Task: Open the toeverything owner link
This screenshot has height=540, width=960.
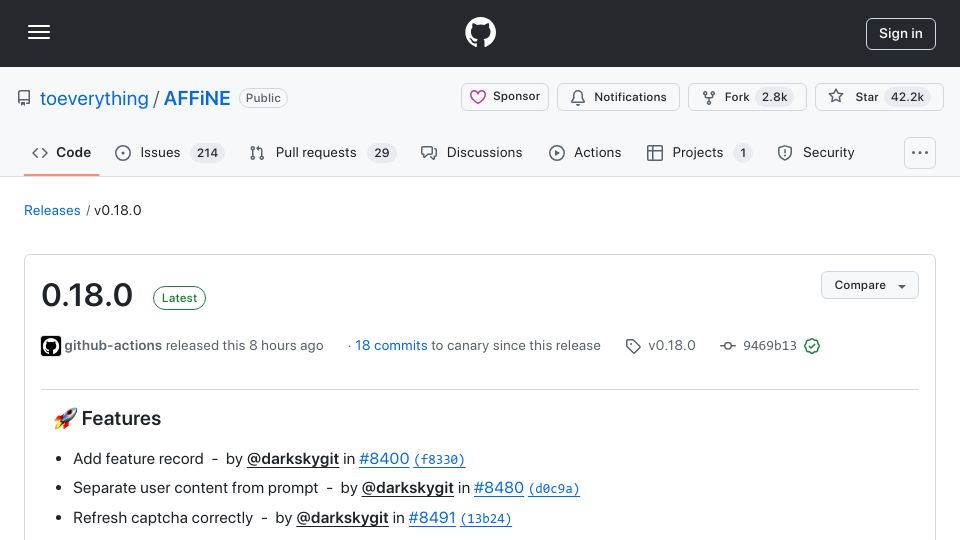Action: click(94, 99)
